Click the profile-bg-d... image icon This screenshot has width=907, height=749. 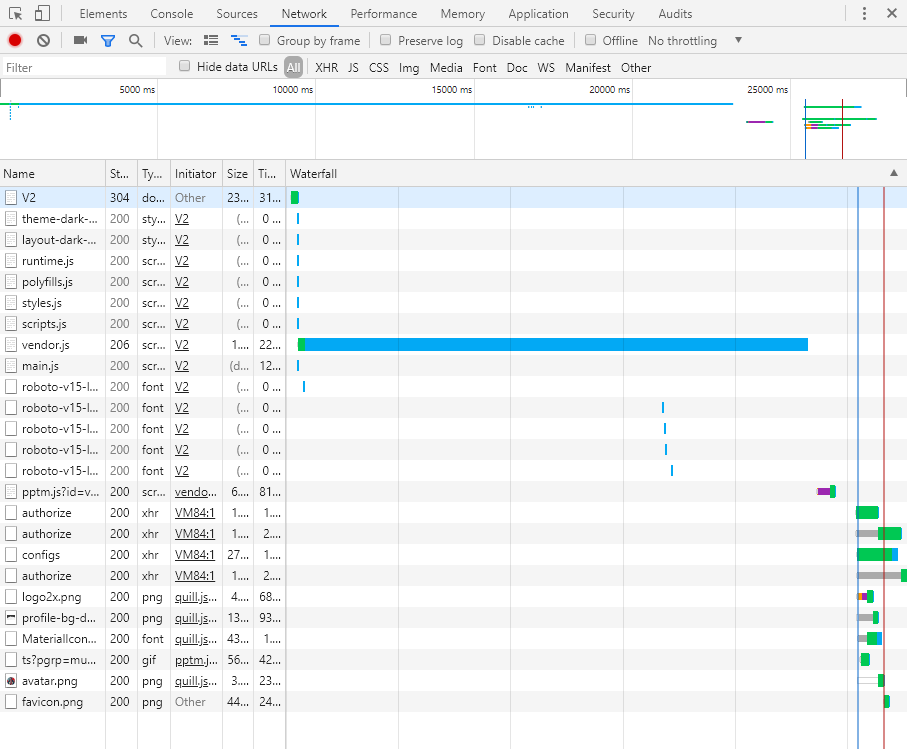coord(11,618)
